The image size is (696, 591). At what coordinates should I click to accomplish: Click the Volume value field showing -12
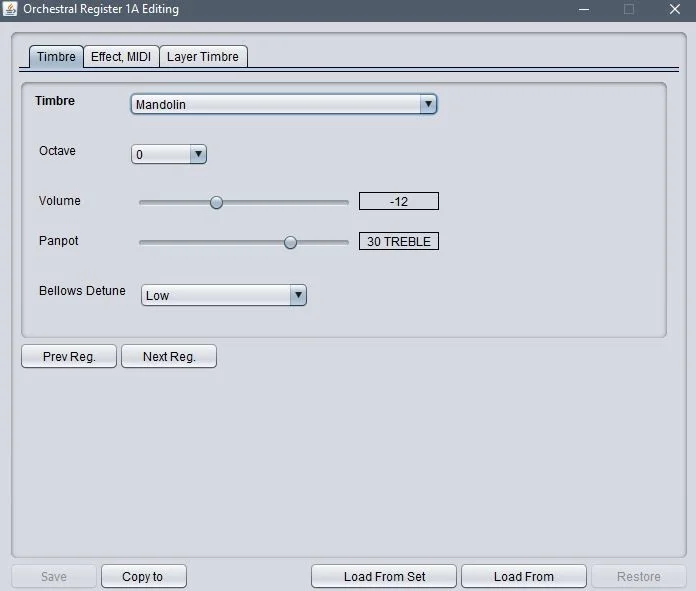399,201
